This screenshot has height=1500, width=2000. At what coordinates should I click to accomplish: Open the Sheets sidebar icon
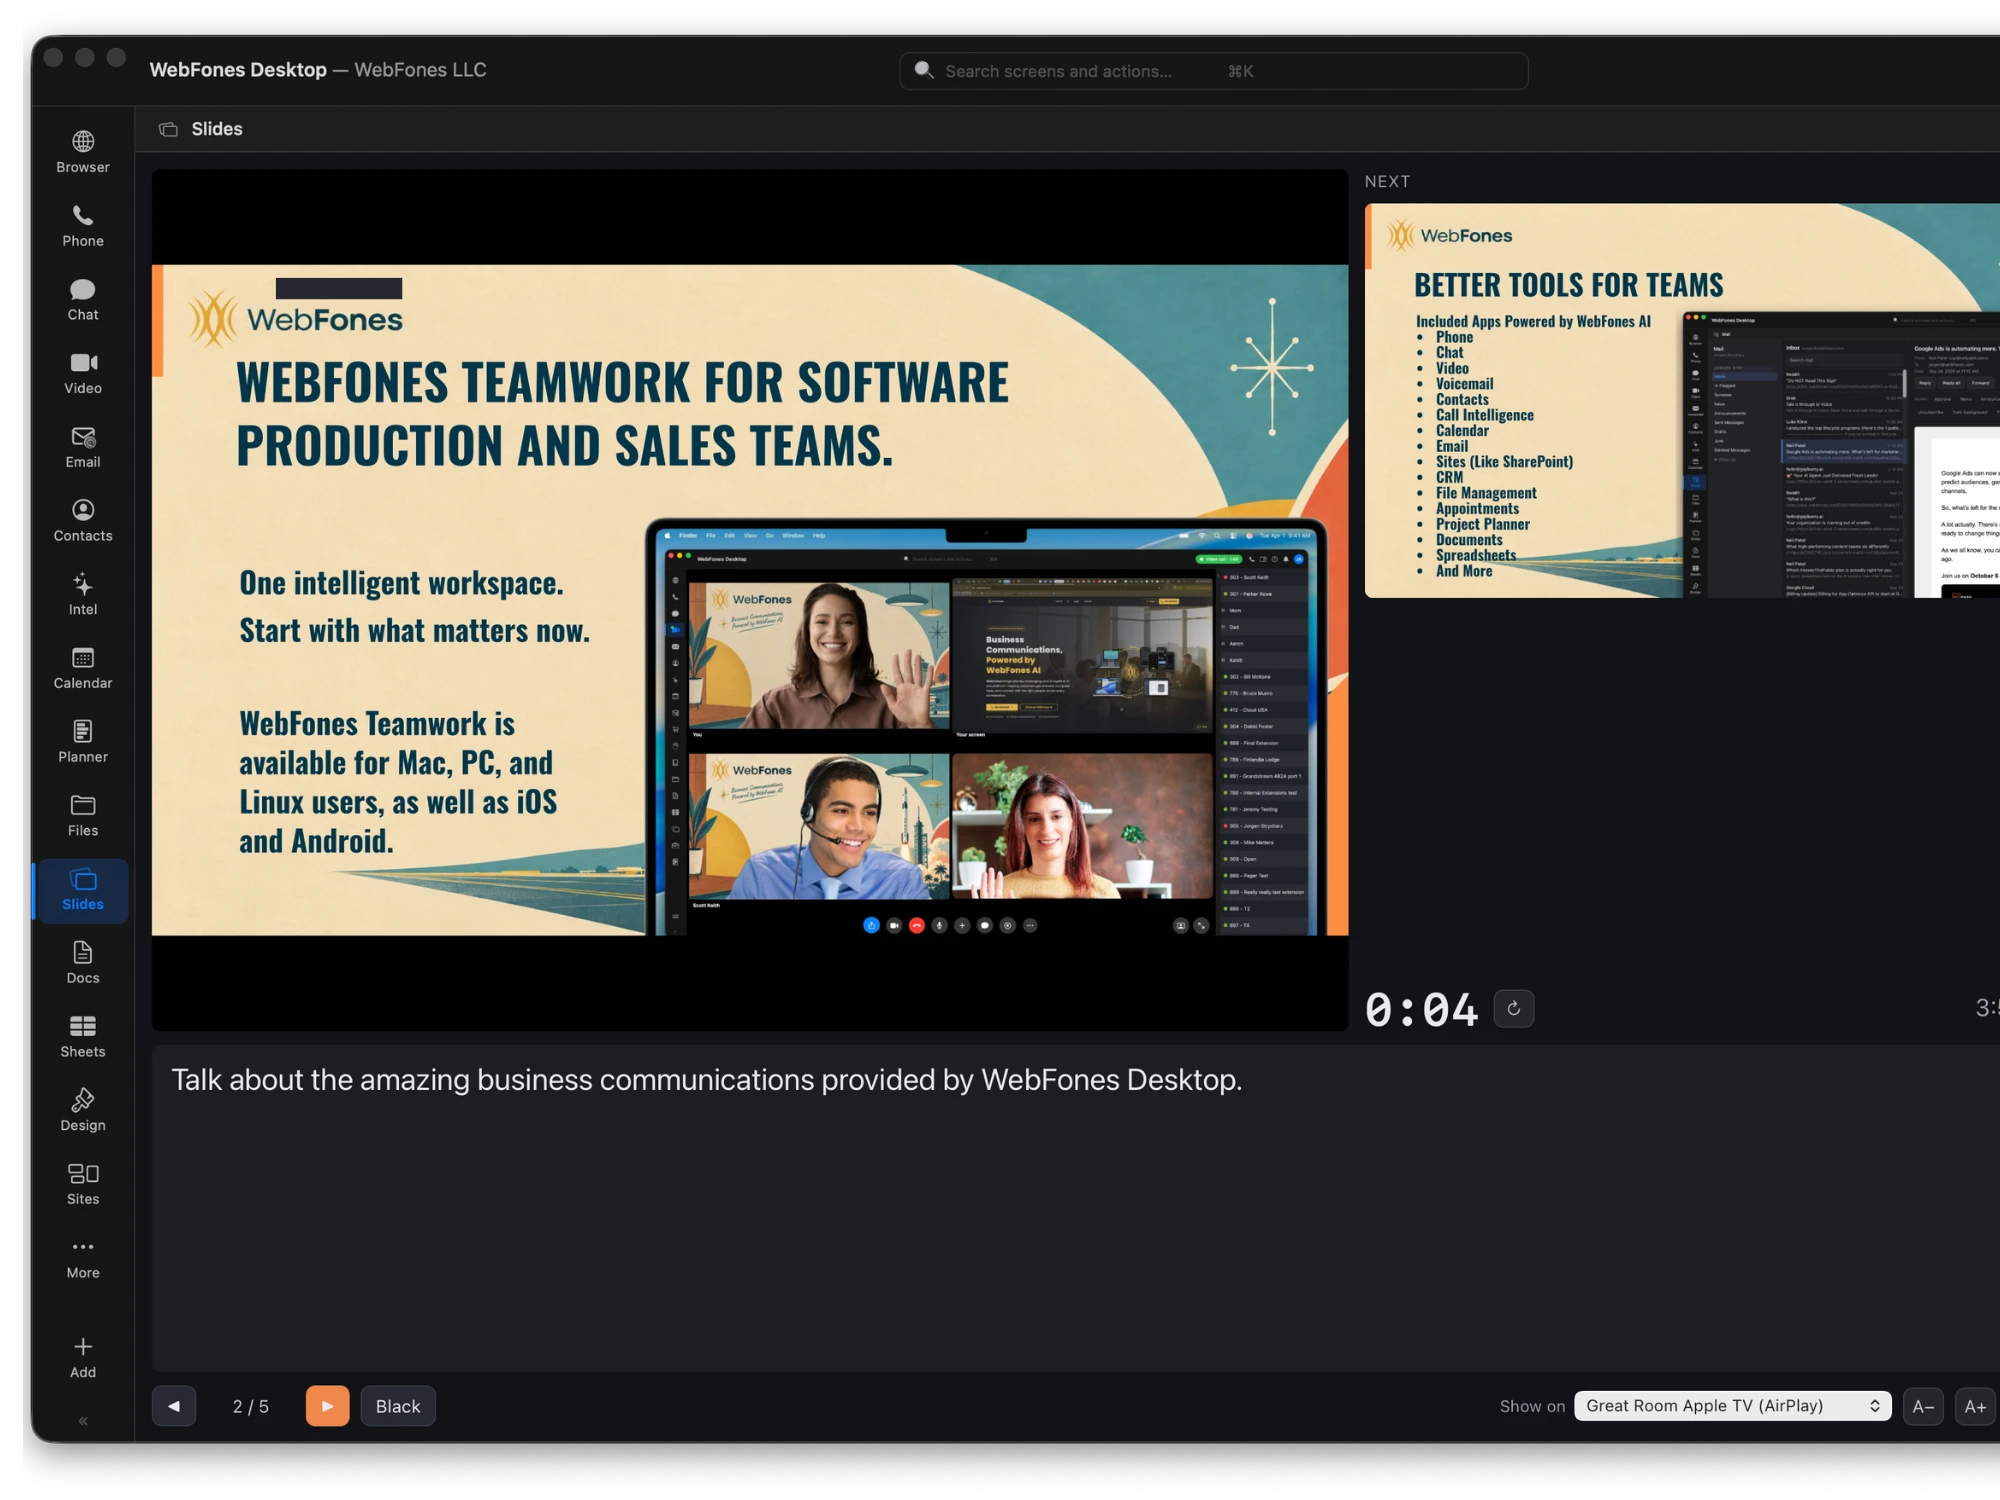click(83, 1037)
